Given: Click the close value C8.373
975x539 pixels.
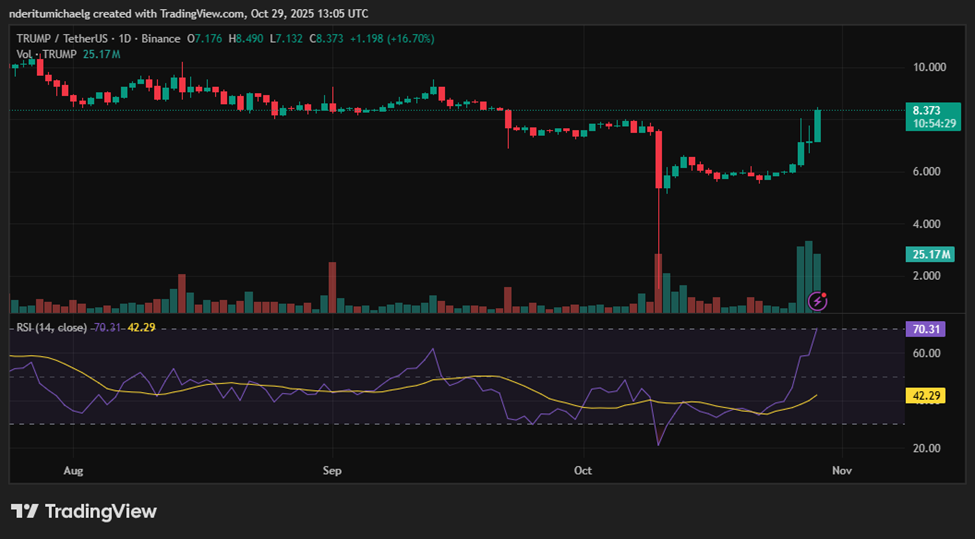Looking at the screenshot, I should click(x=326, y=39).
